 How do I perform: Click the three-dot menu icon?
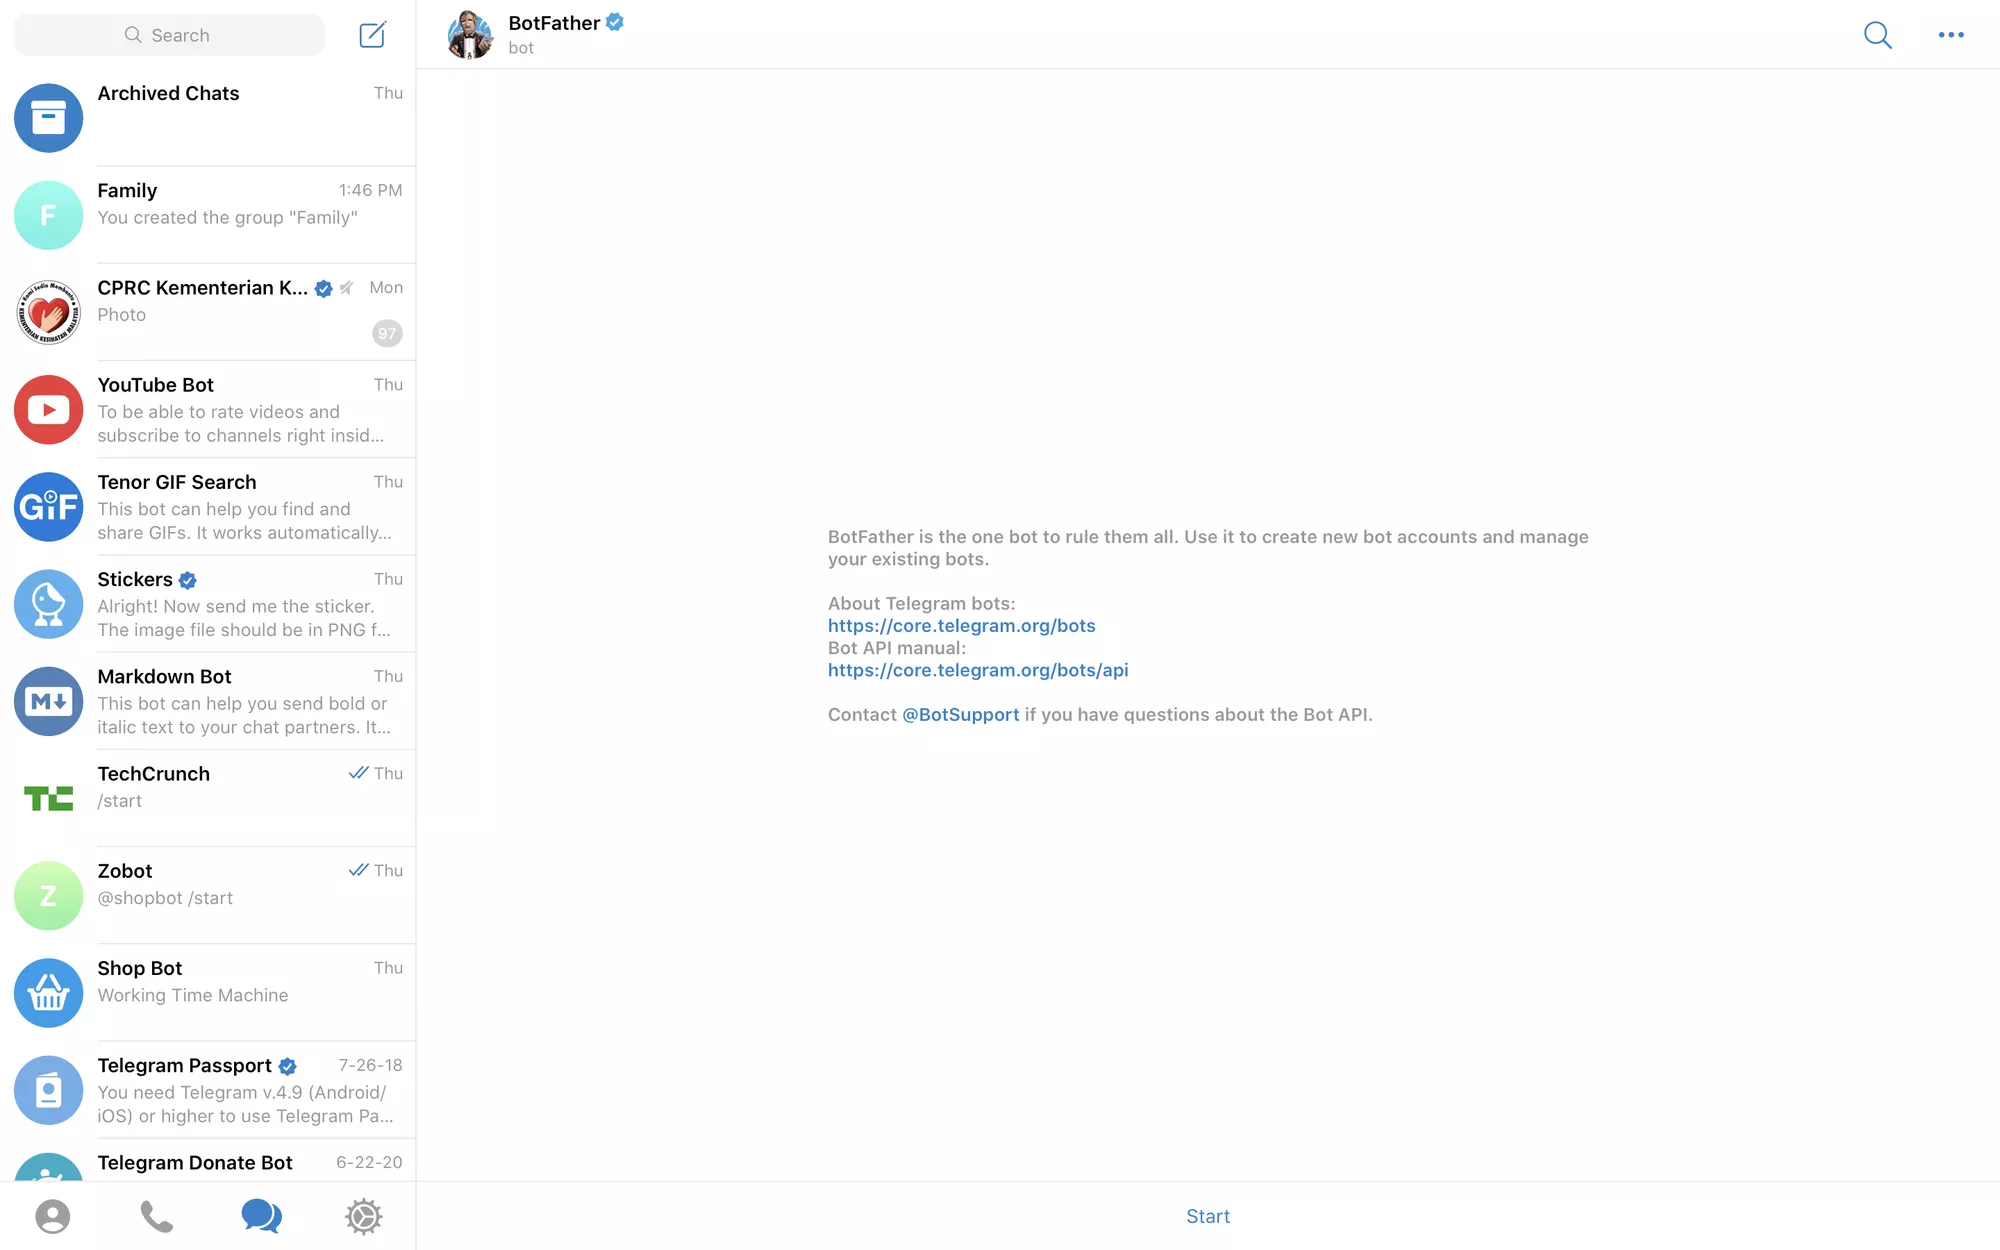click(x=1952, y=33)
